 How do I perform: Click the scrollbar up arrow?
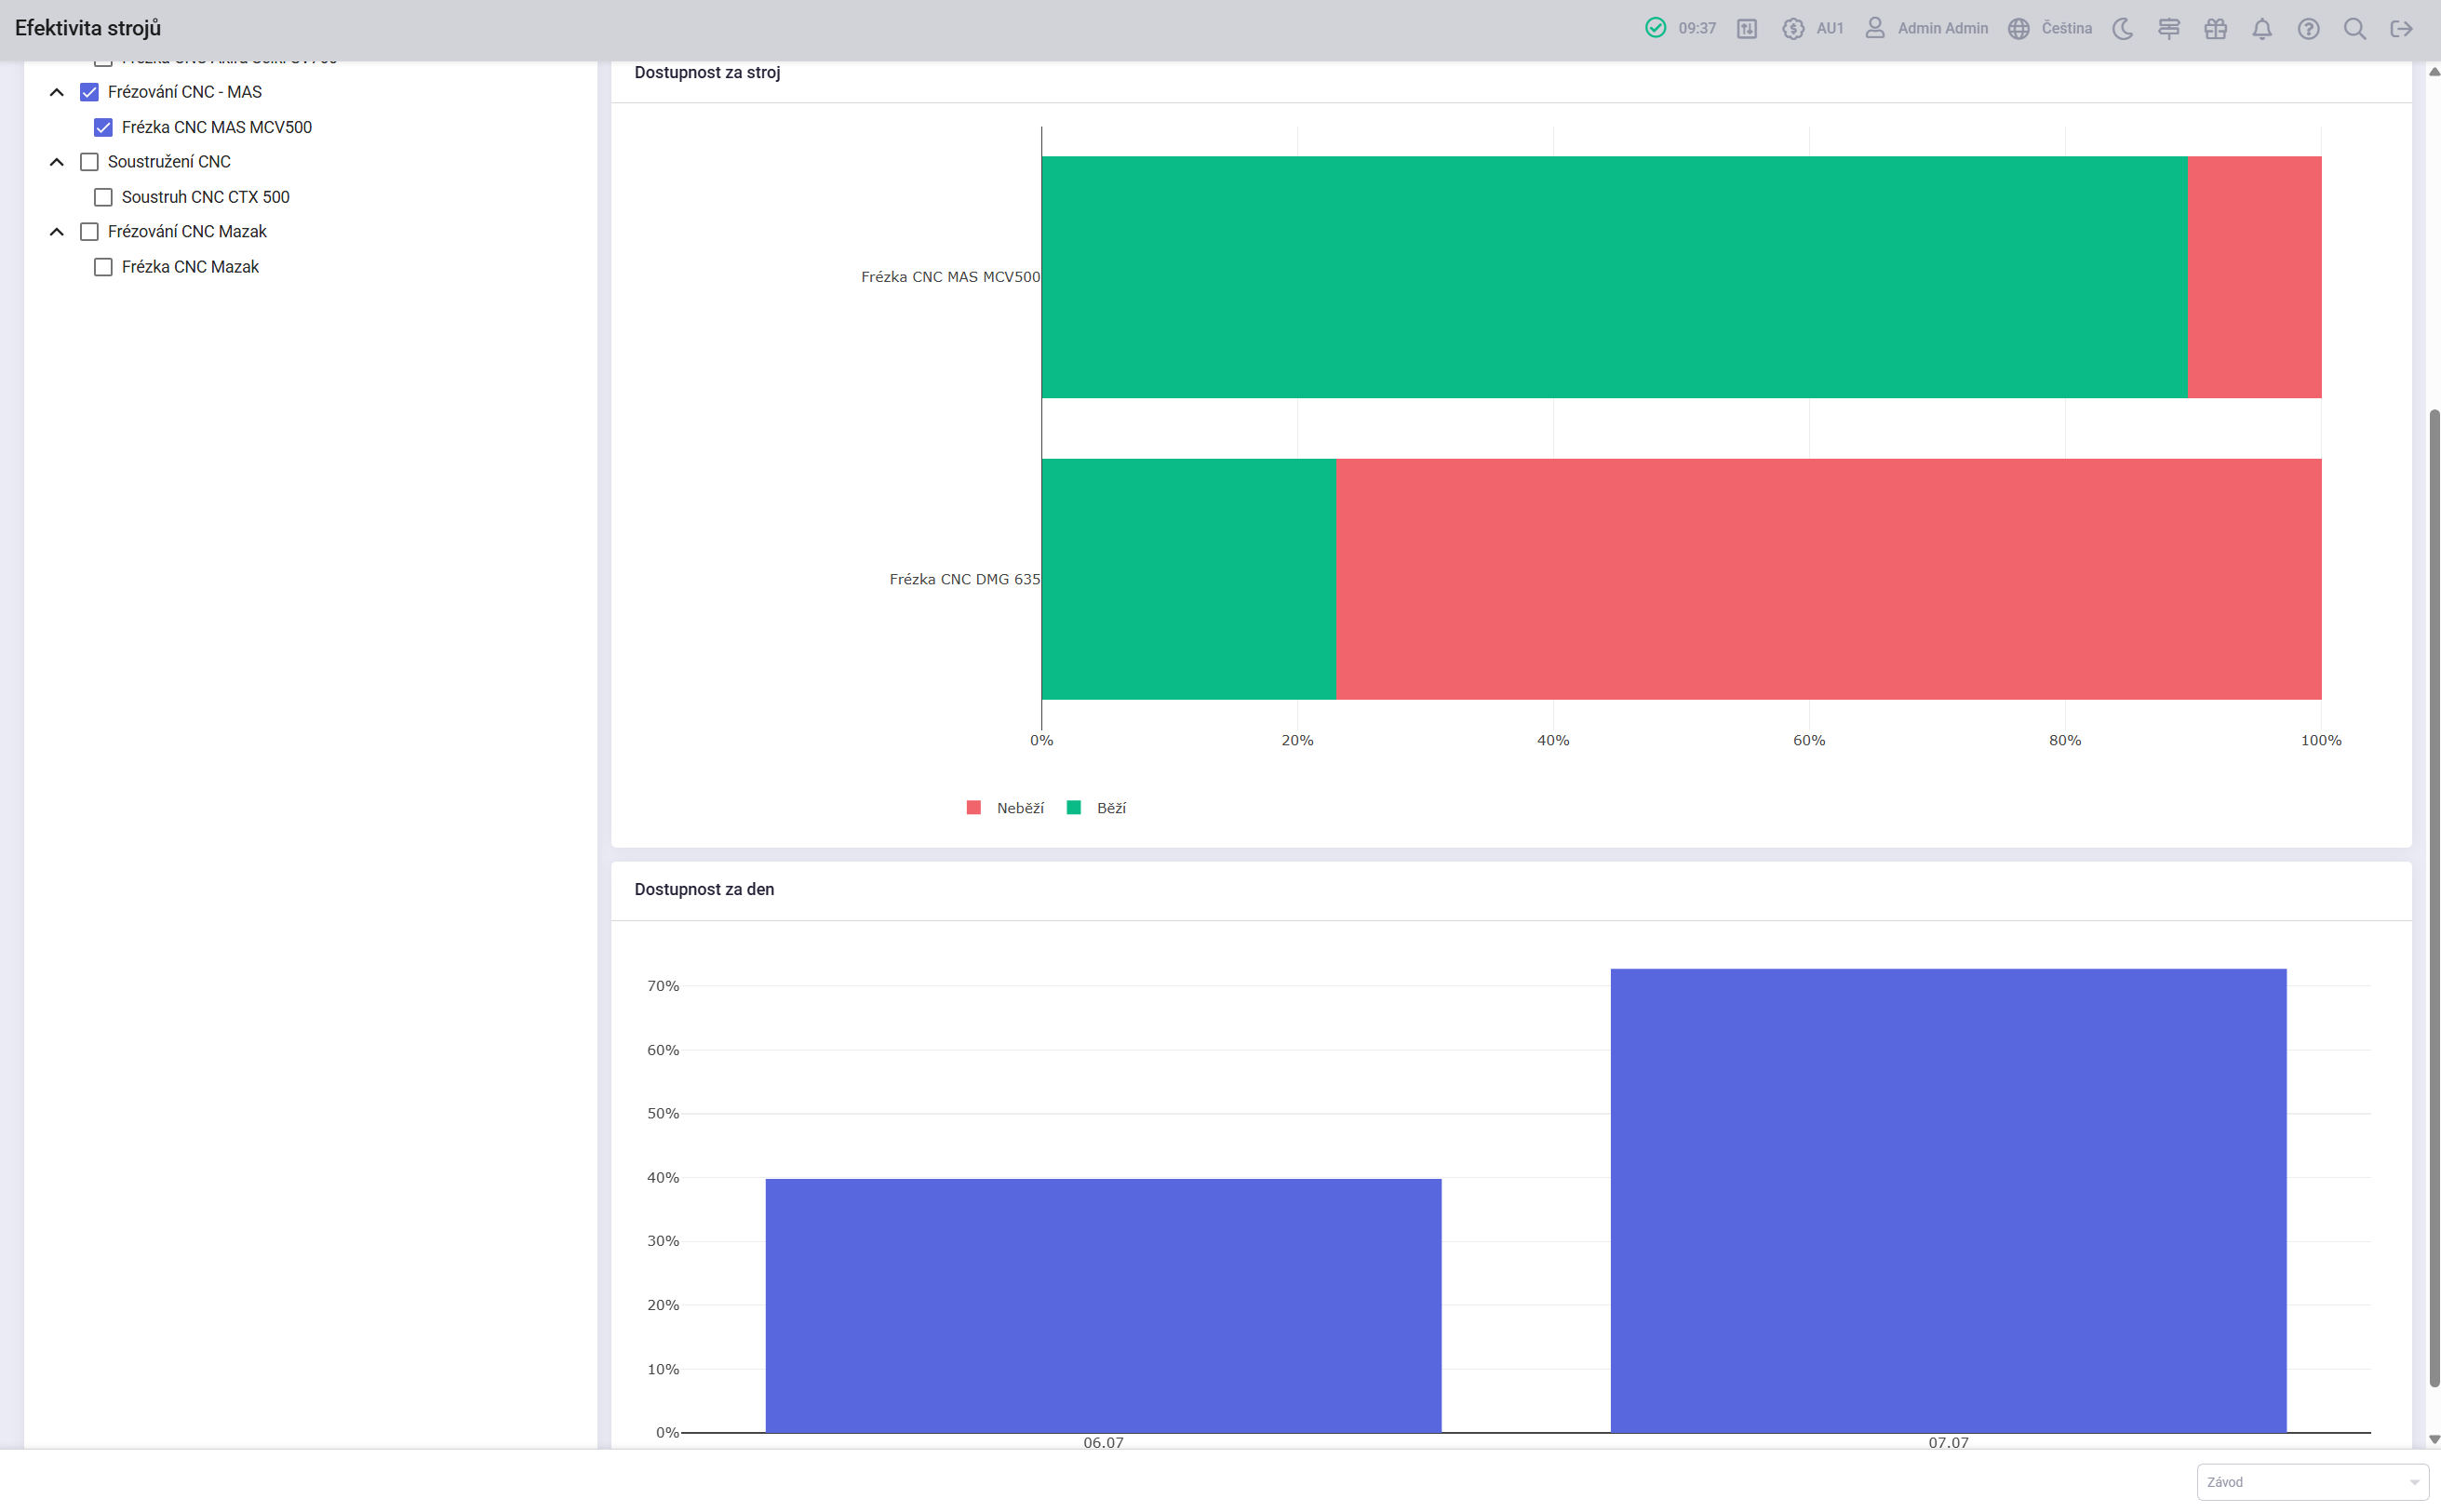[x=2434, y=72]
